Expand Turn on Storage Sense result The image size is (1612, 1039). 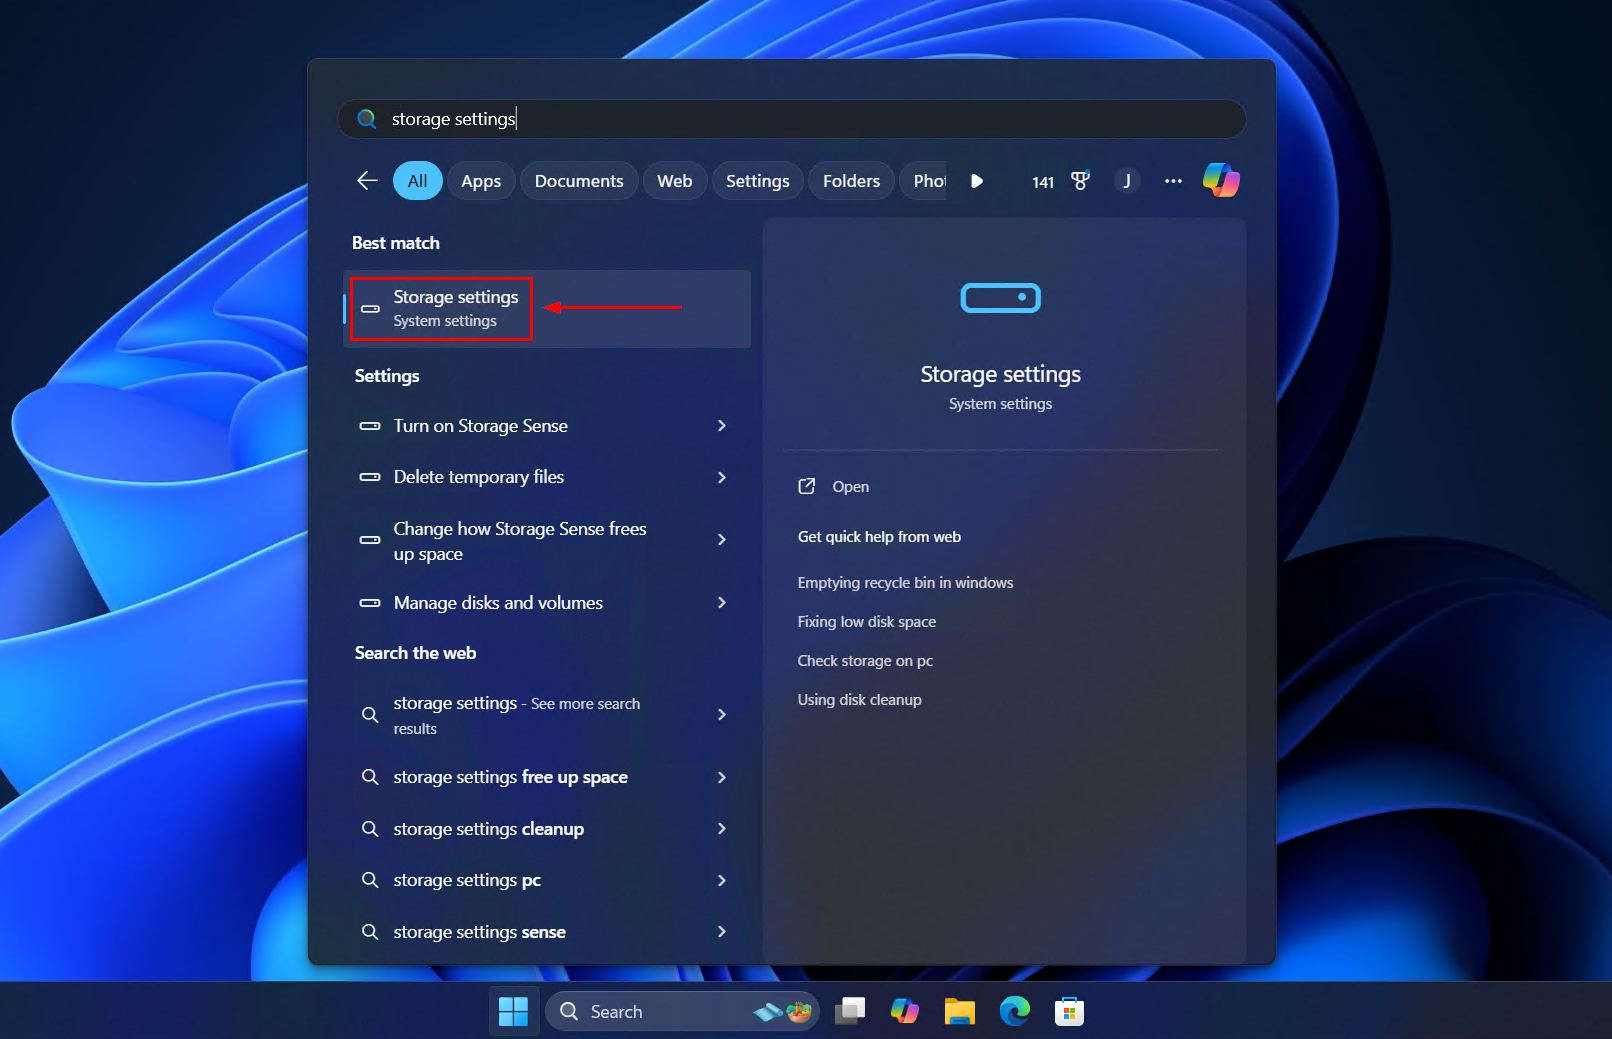pyautogui.click(x=722, y=425)
